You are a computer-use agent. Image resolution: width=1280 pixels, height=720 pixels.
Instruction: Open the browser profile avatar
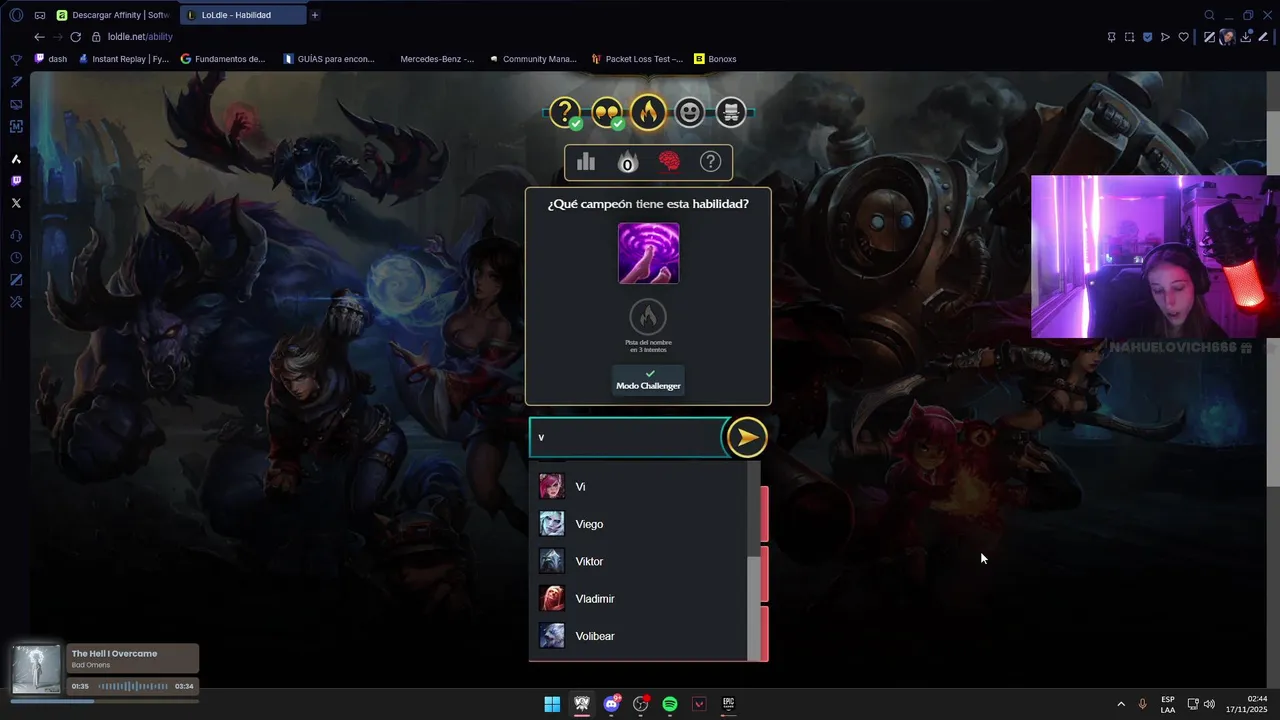point(1227,37)
